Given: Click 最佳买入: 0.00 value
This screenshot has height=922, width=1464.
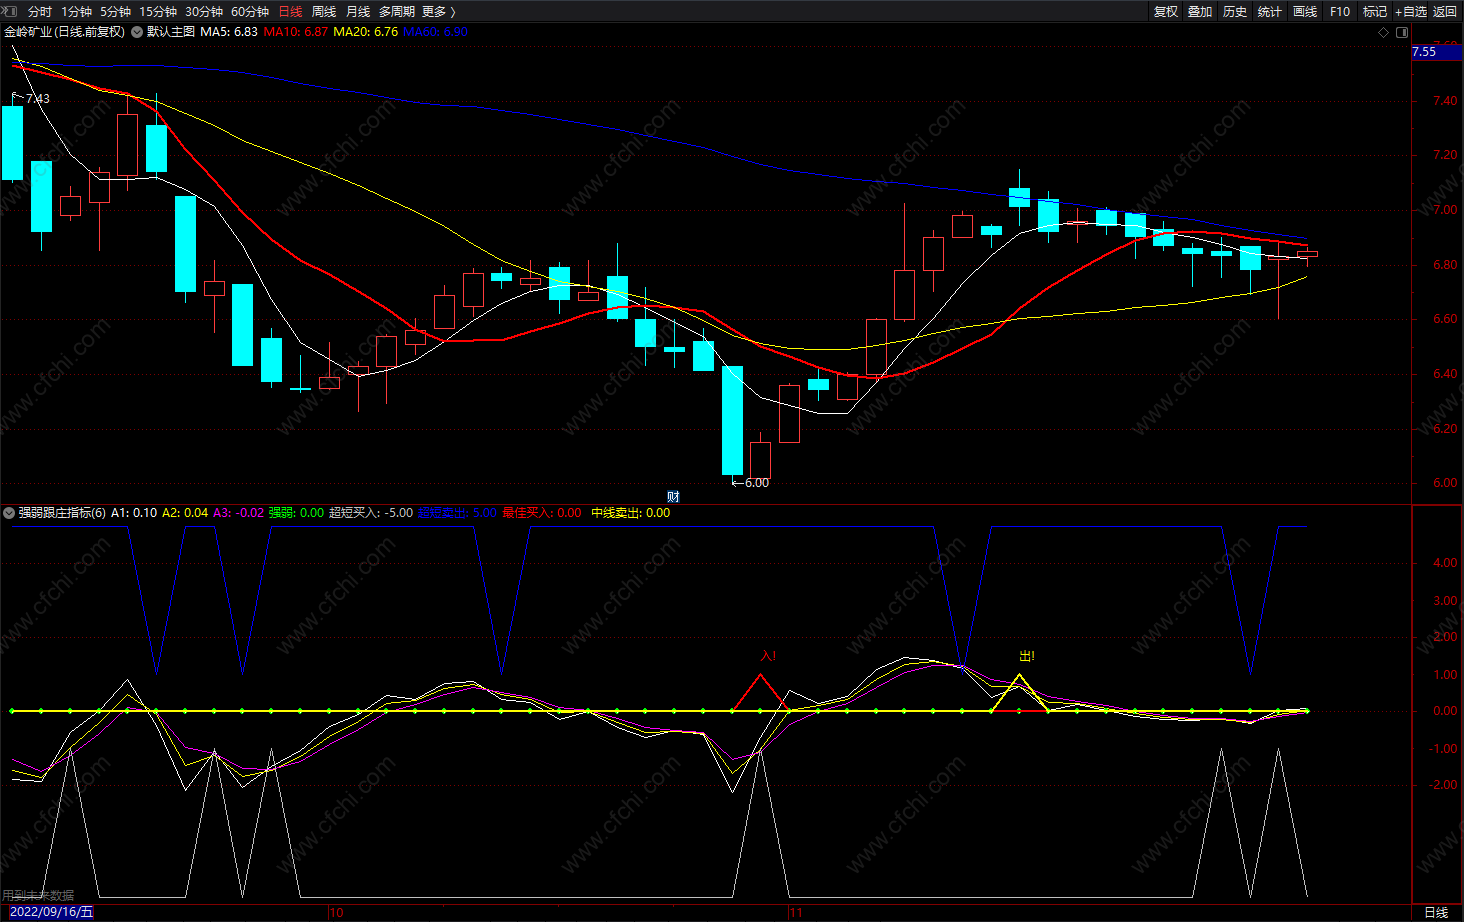Looking at the screenshot, I should click(x=542, y=513).
